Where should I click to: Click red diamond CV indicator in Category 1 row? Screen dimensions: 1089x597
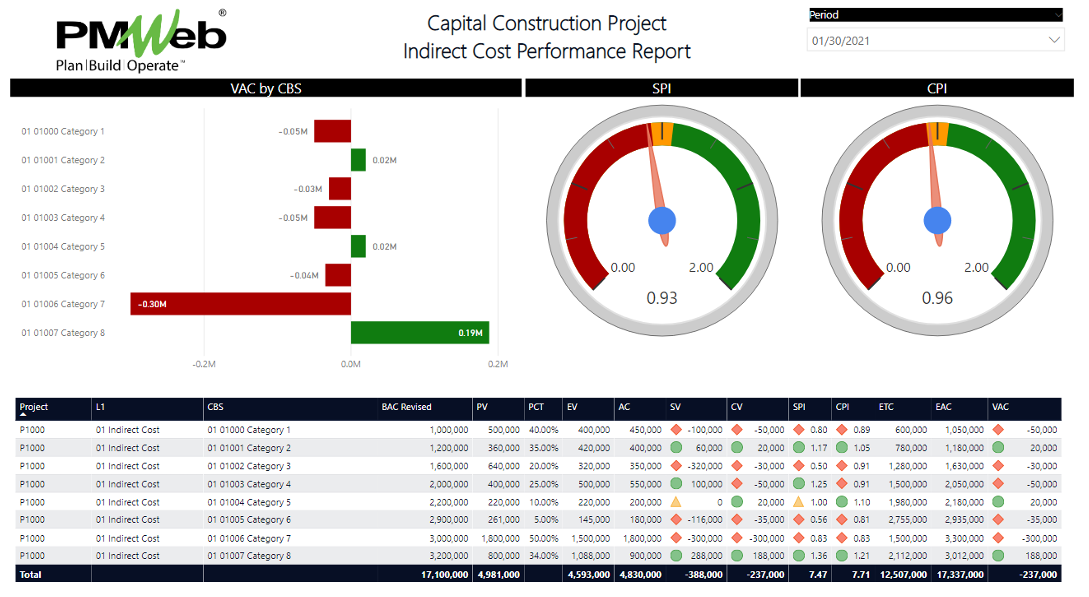[737, 430]
